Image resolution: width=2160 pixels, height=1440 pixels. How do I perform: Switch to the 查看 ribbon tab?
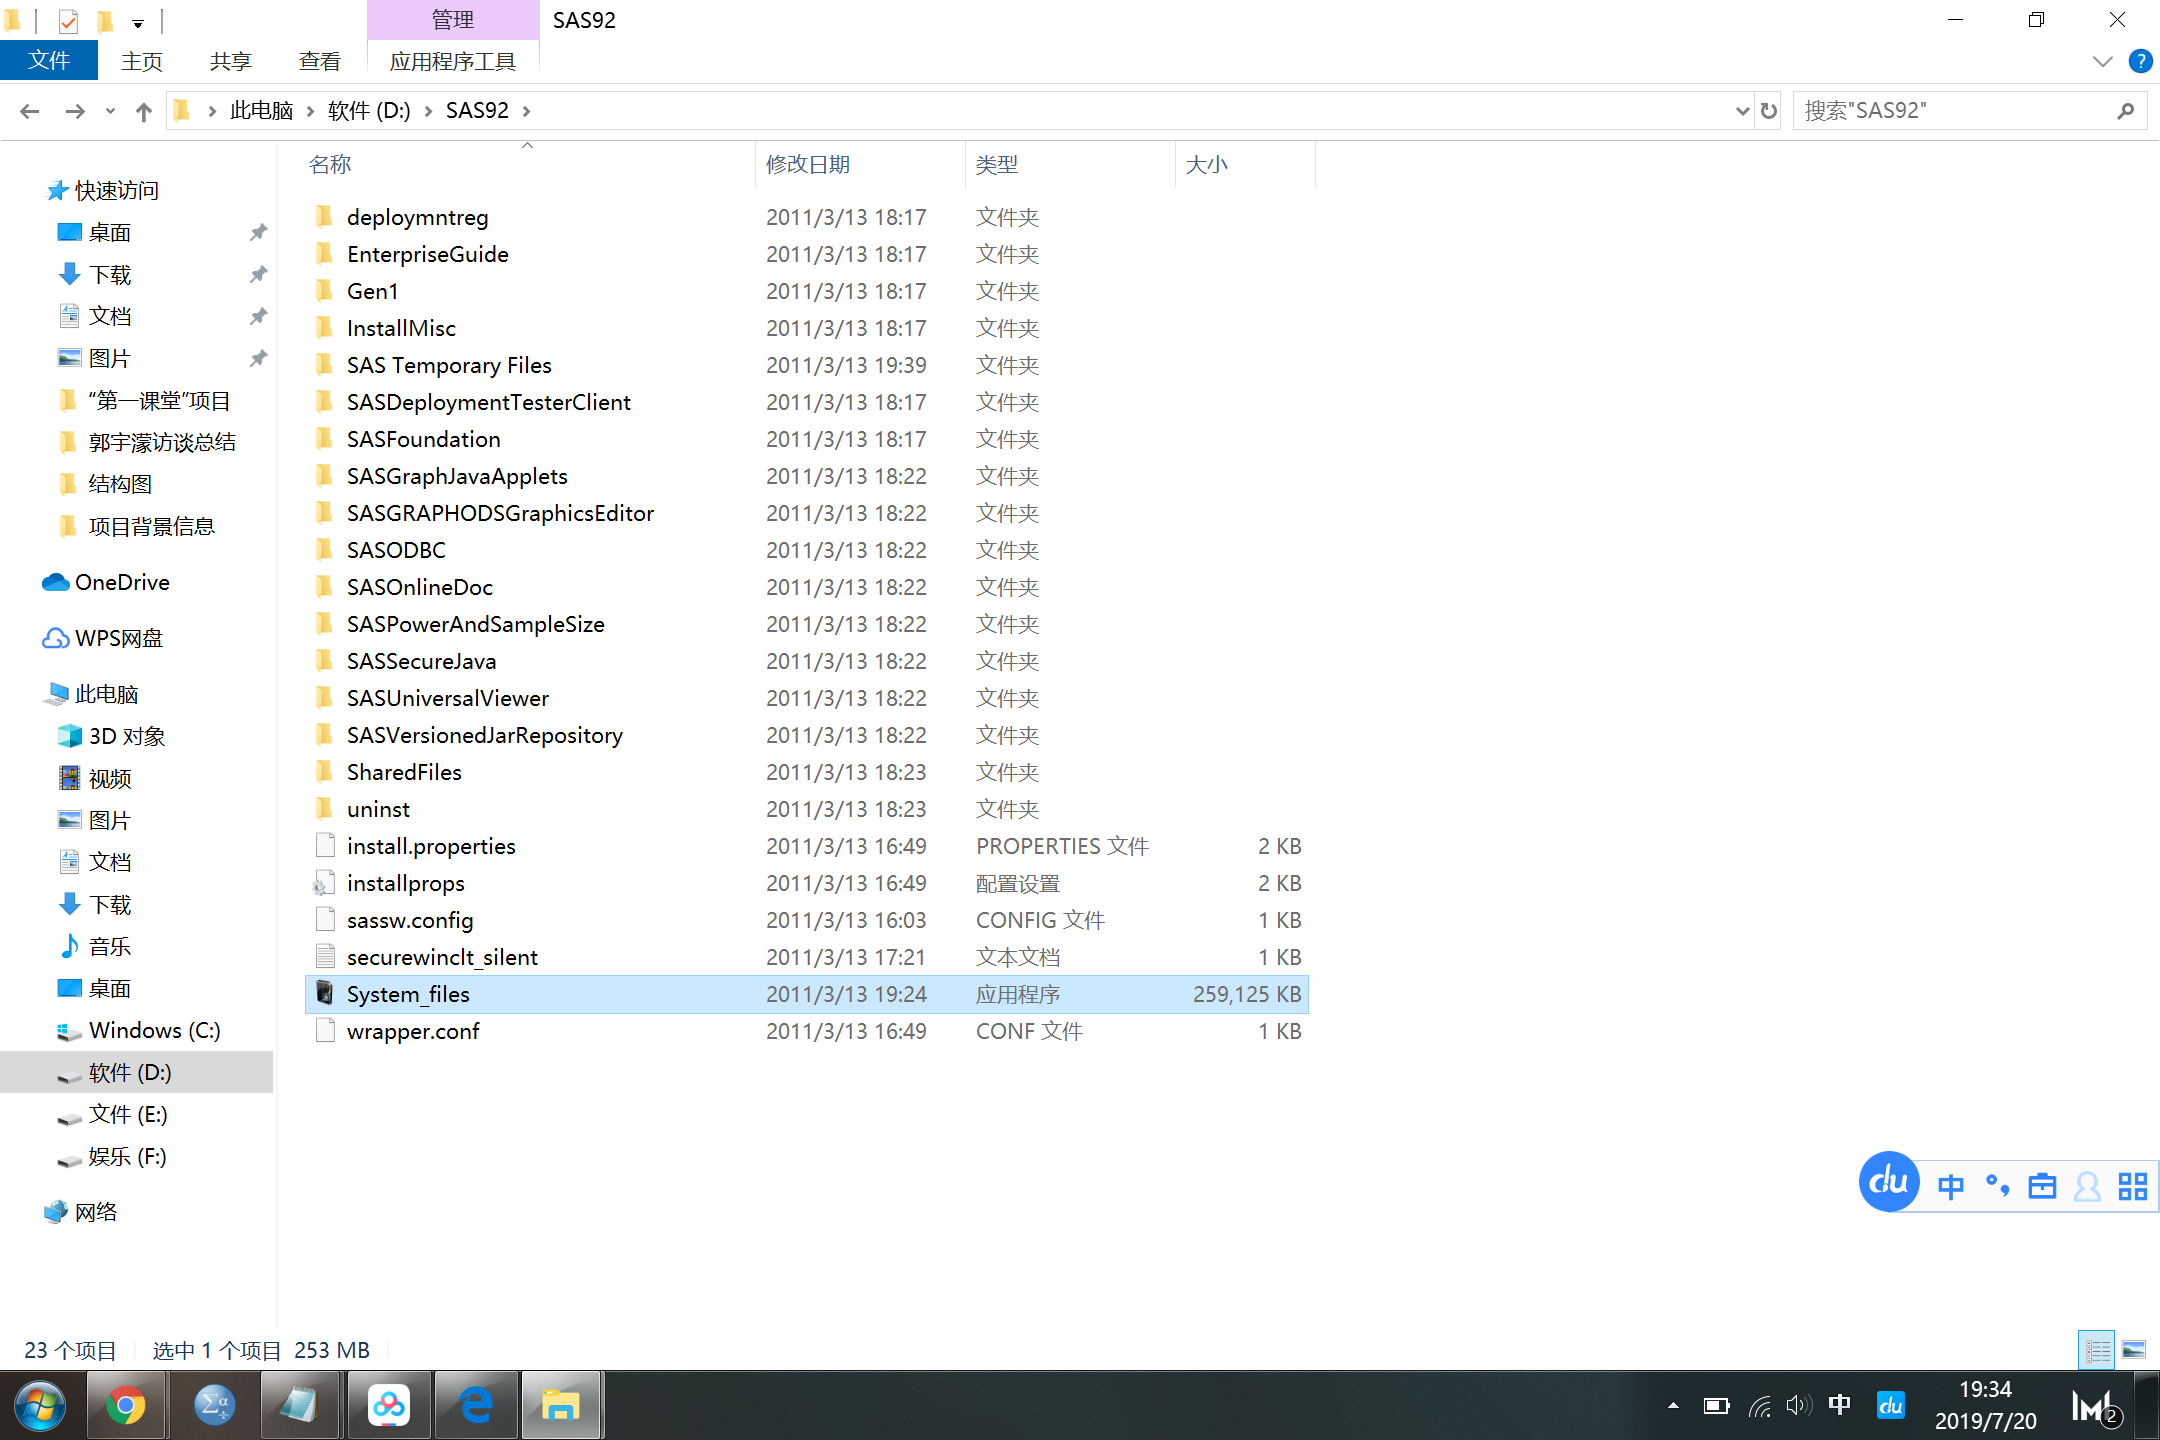[x=319, y=61]
